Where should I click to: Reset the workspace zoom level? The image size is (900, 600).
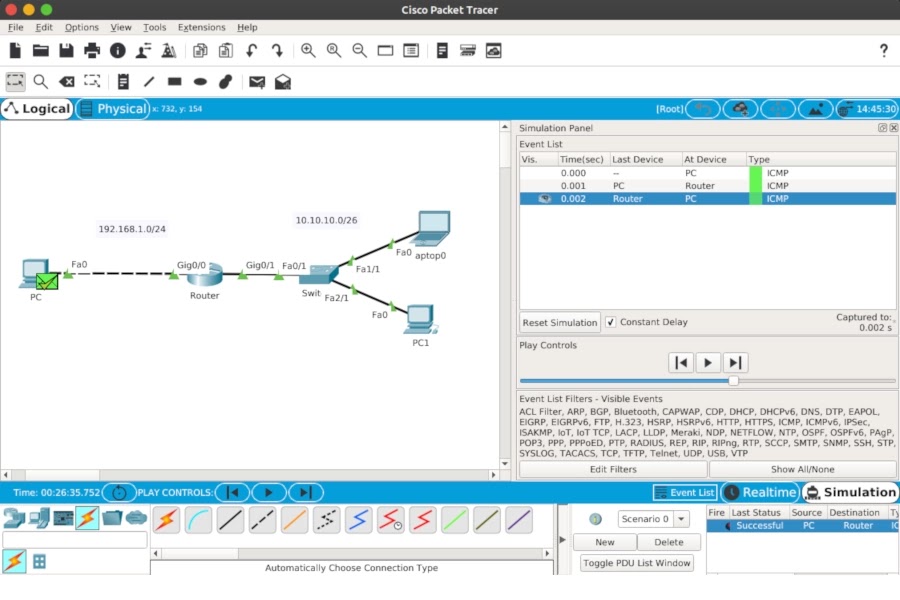point(333,51)
